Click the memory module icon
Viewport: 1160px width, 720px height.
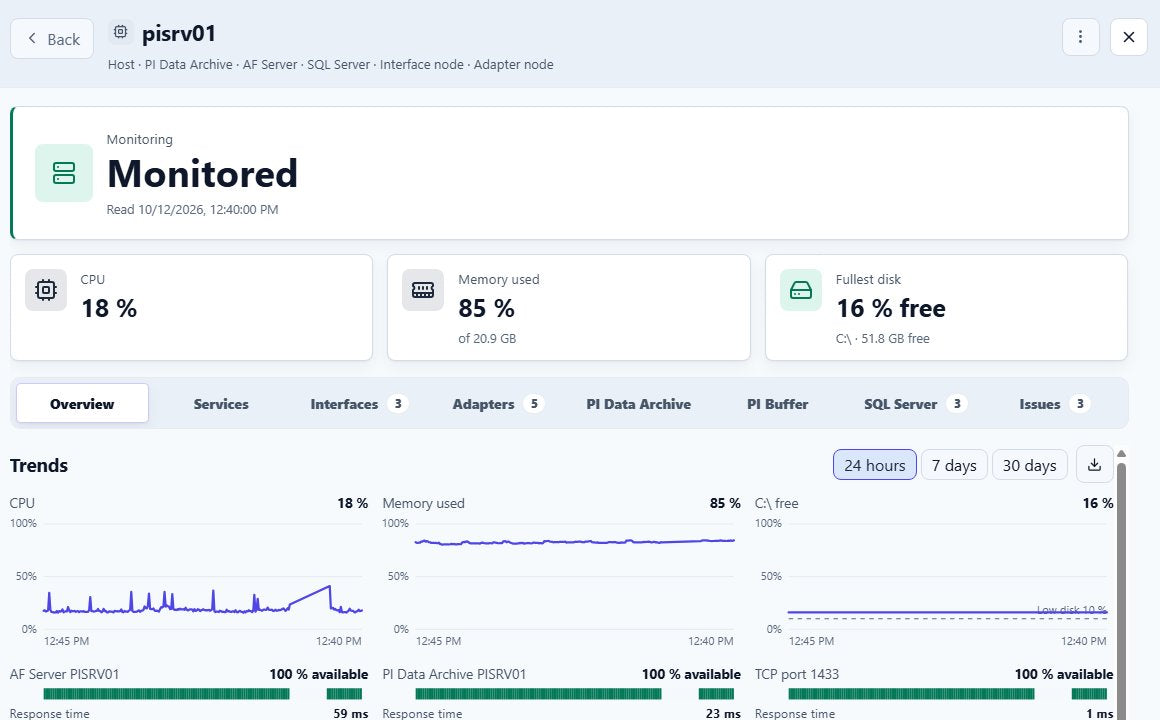(423, 290)
